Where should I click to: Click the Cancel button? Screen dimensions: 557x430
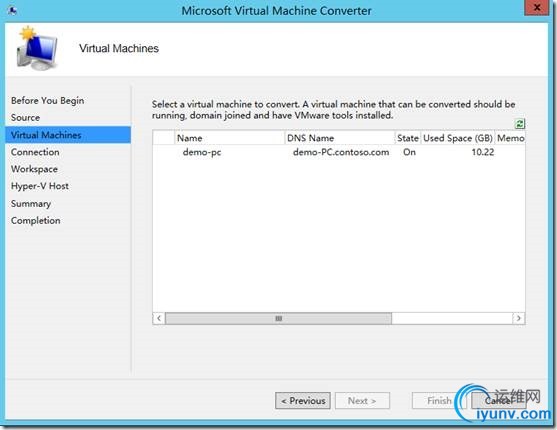[x=499, y=401]
